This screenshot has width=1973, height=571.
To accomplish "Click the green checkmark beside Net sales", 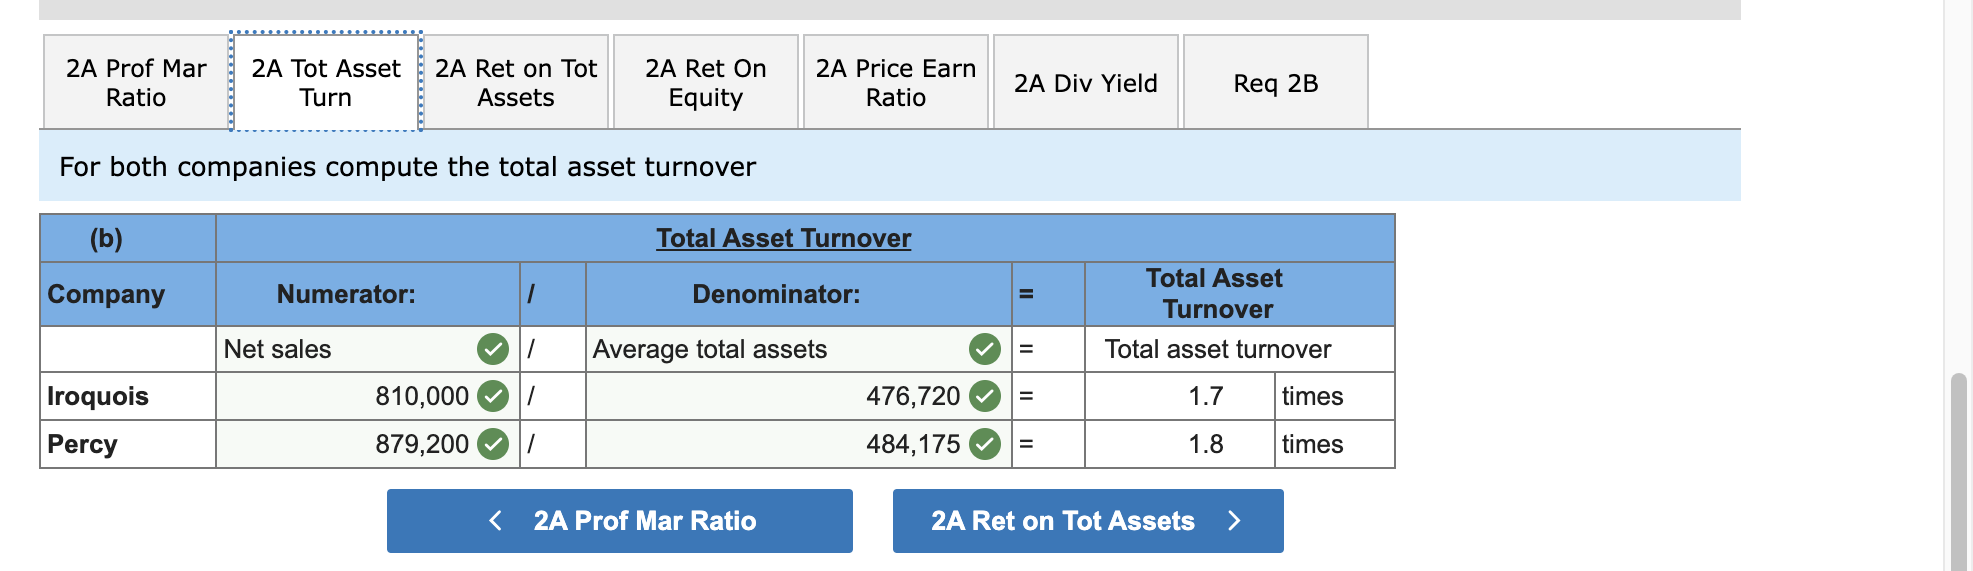I will pos(492,349).
